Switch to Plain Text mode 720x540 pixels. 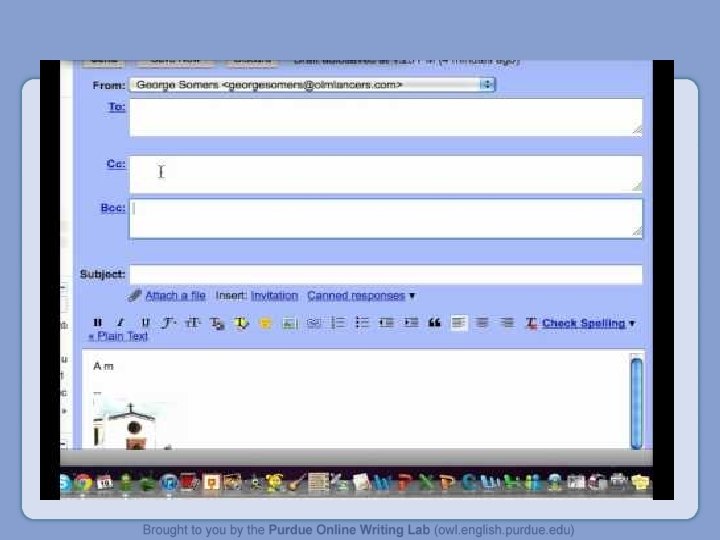point(118,337)
